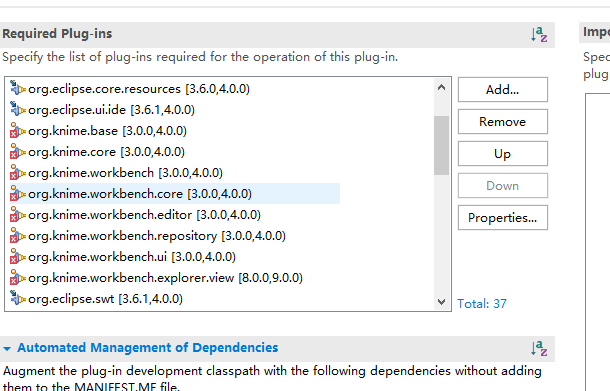Image resolution: width=610 pixels, height=391 pixels.
Task: Click the error icon beside org.knime.workbench.repository
Action: pyautogui.click(x=17, y=236)
